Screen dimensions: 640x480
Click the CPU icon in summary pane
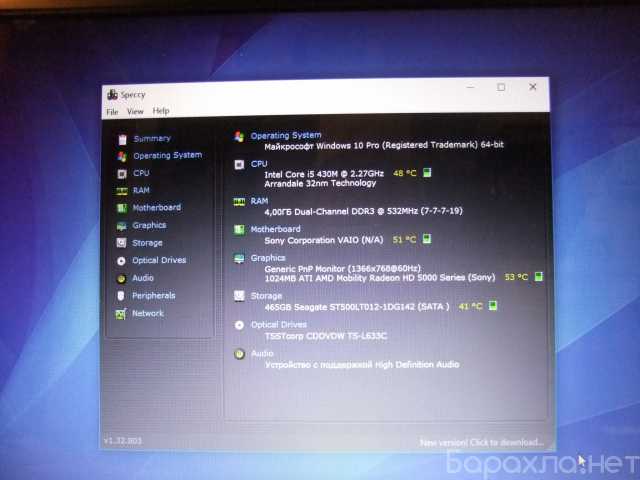point(239,164)
